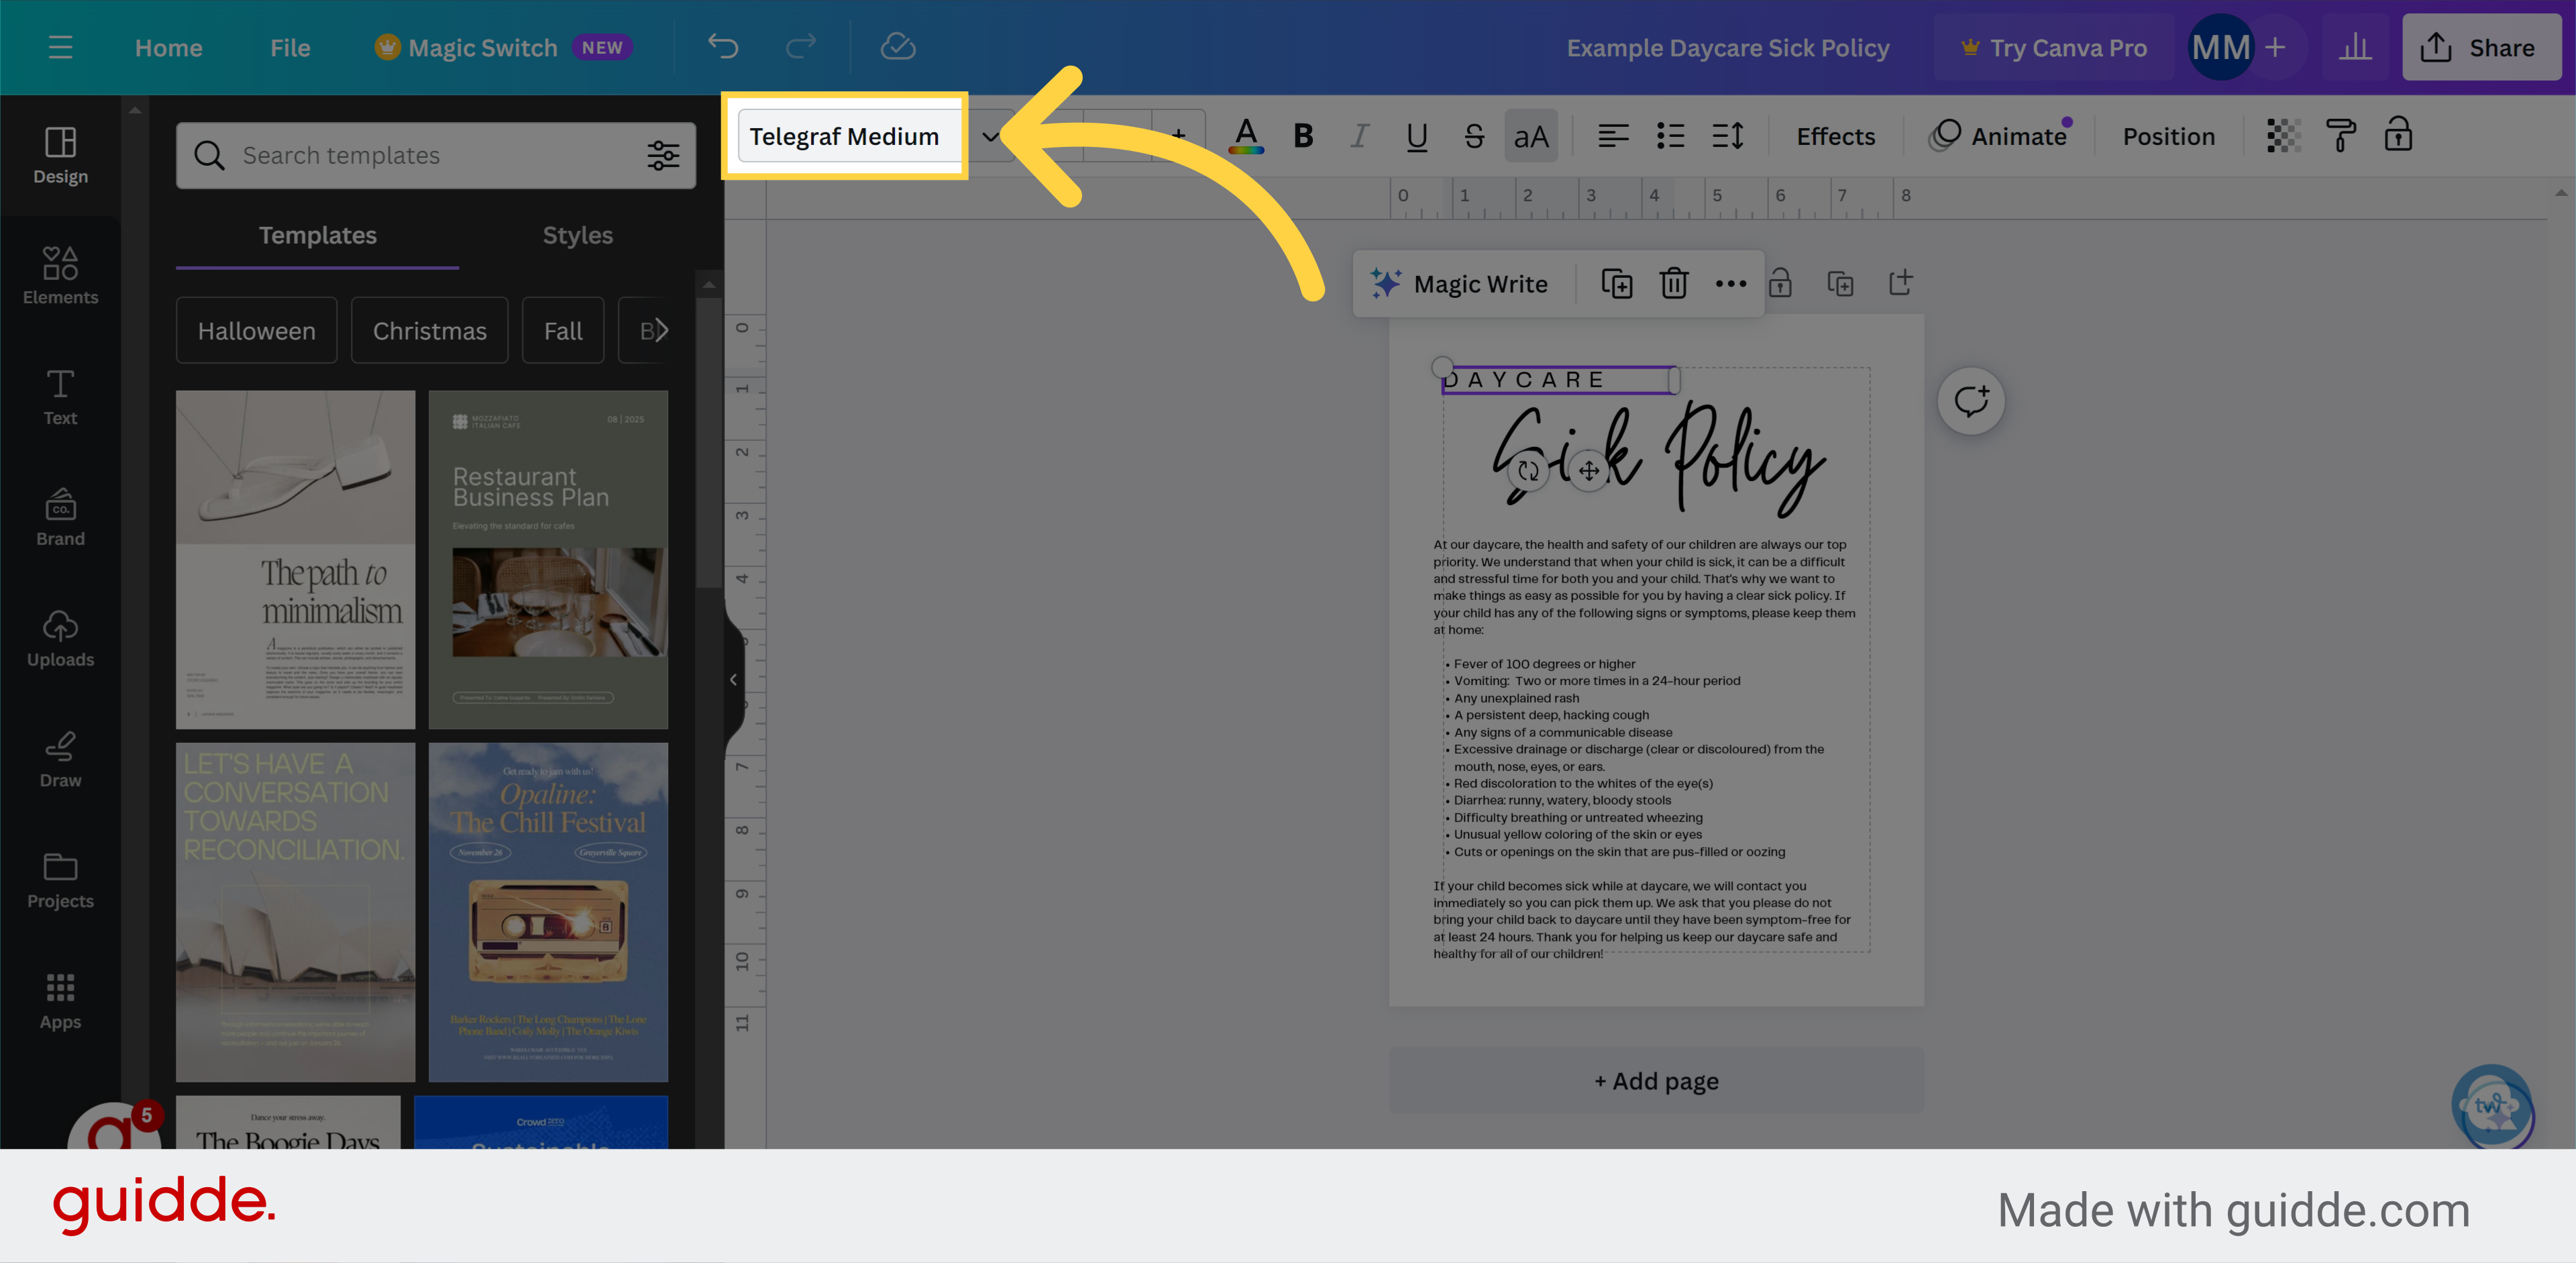Open the analytics bar chart icon
The image size is (2576, 1263).
pyautogui.click(x=2354, y=47)
